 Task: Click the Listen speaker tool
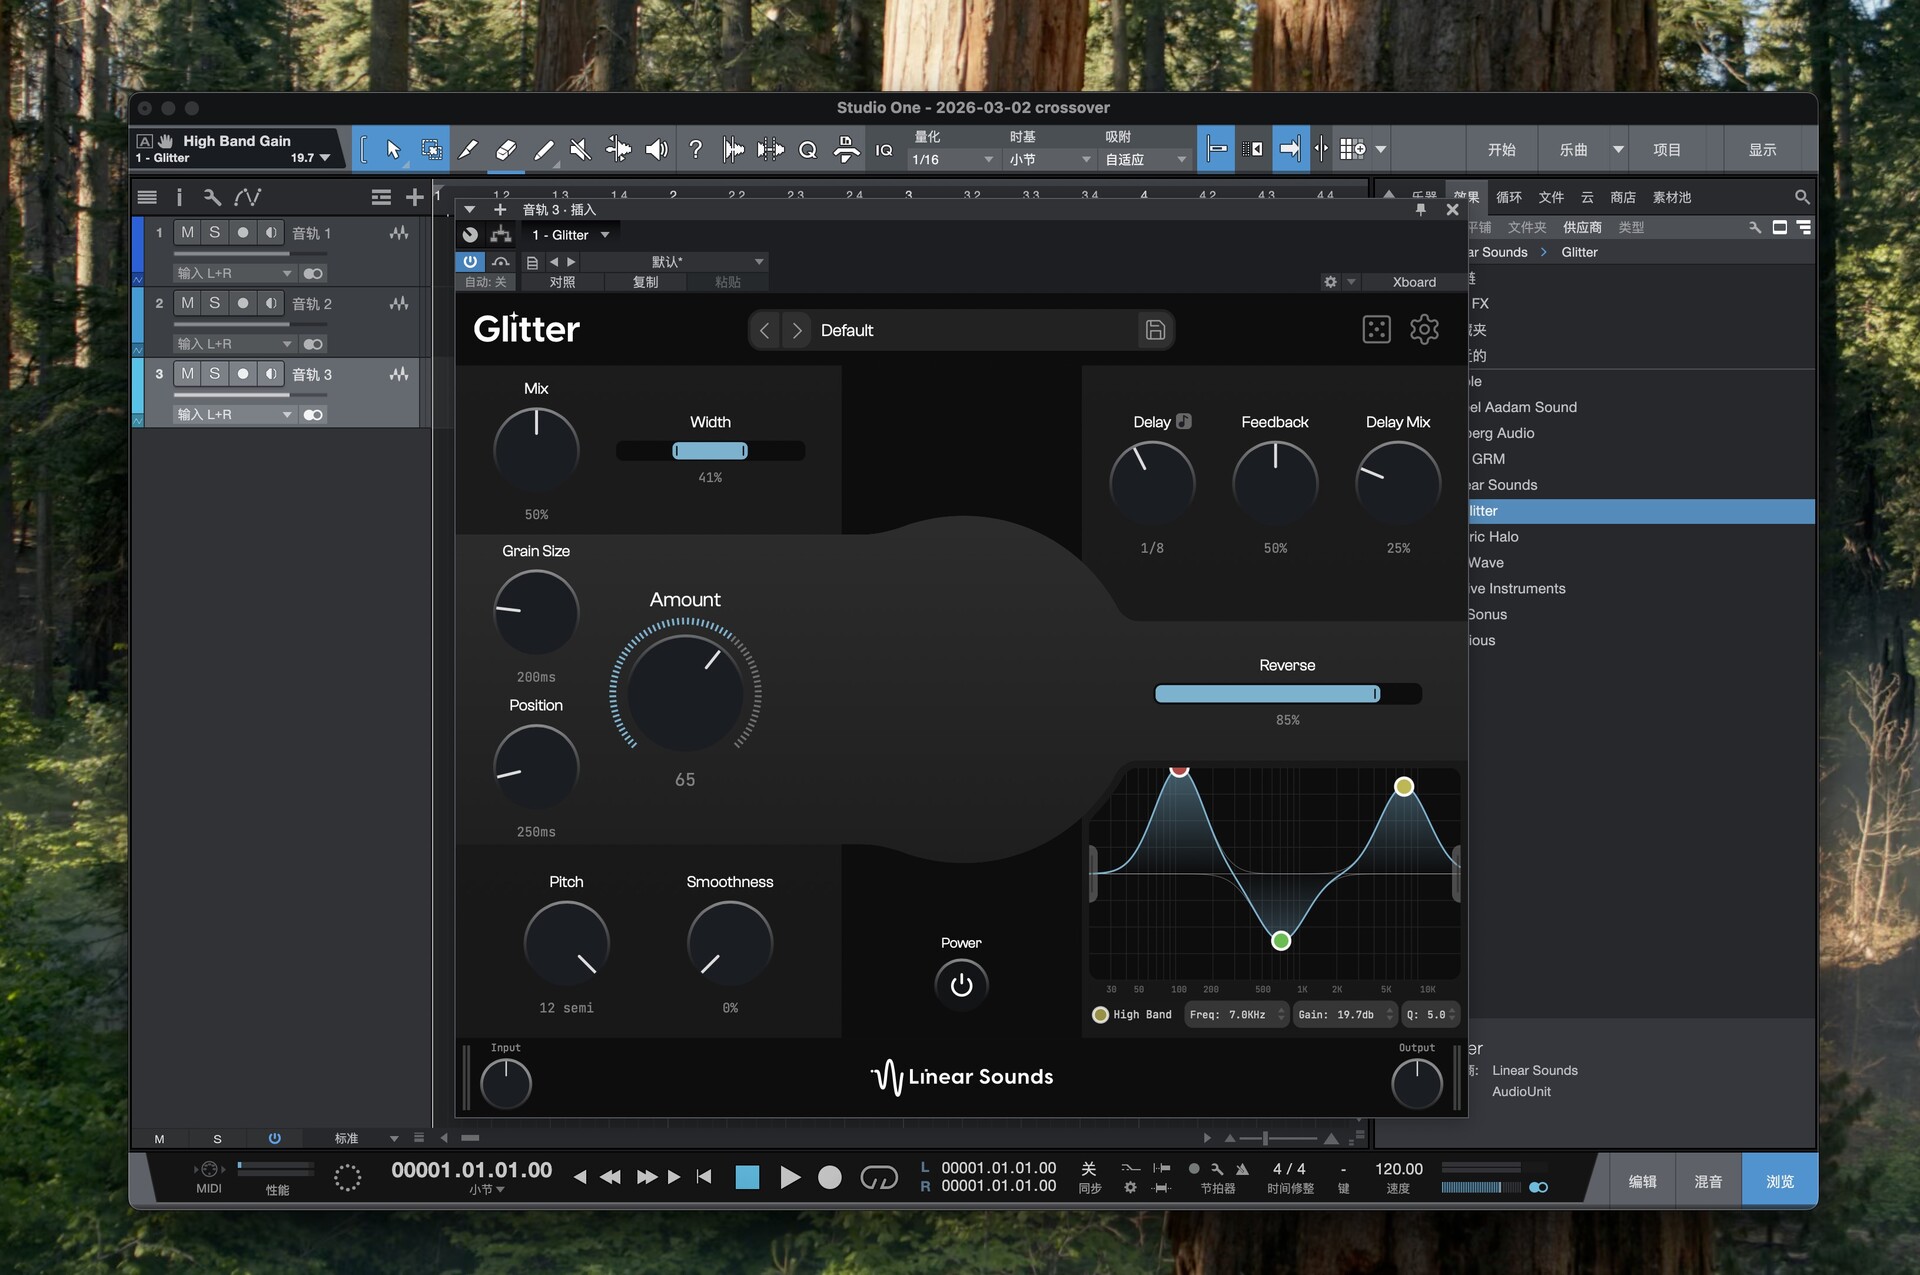coord(656,150)
